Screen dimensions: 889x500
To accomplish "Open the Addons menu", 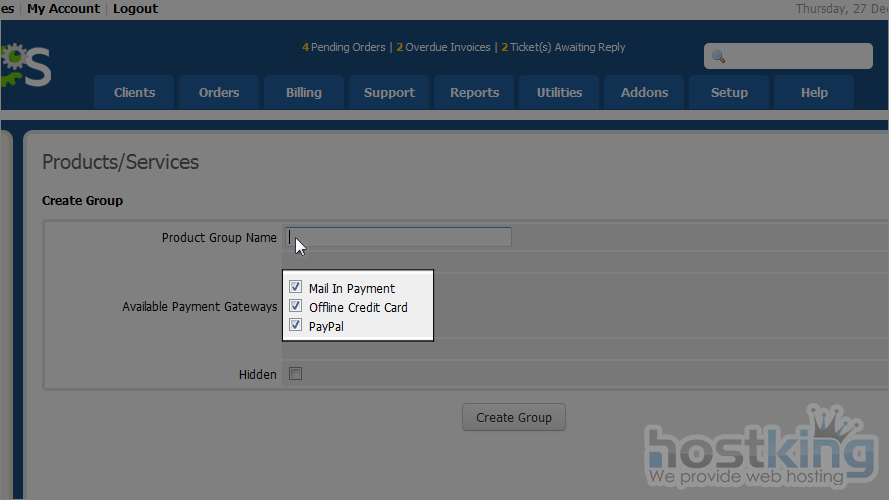I will 644,92.
